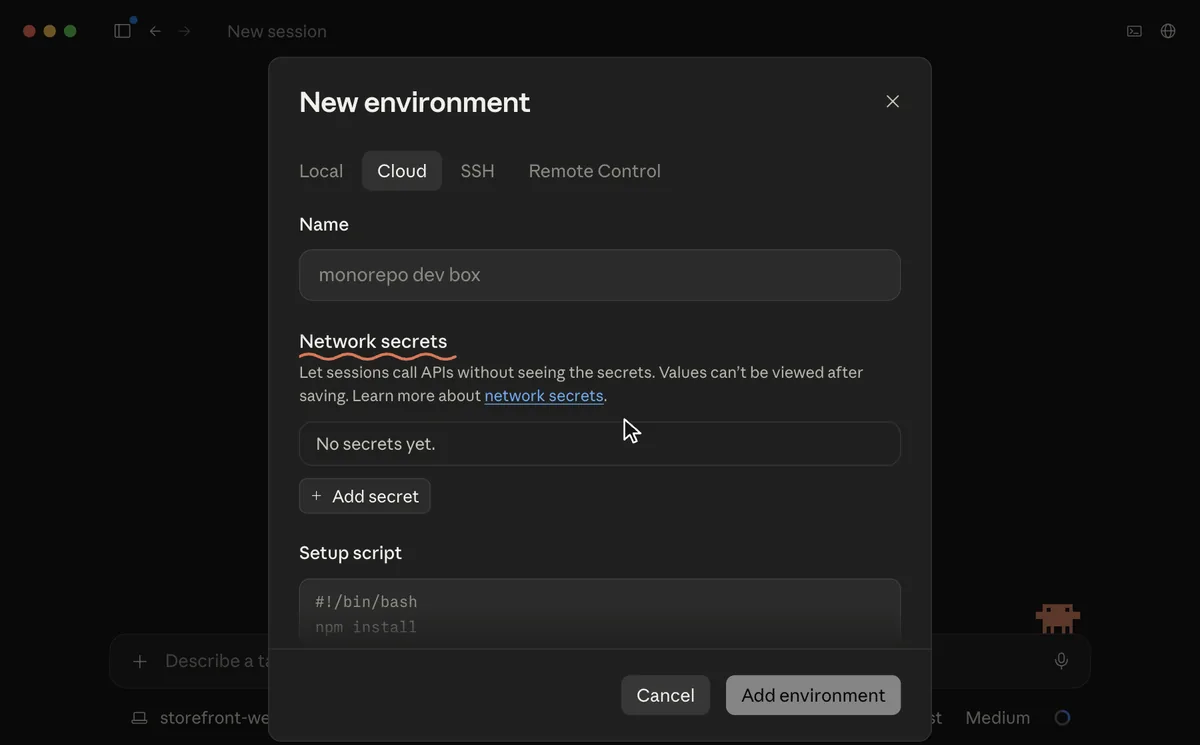Image resolution: width=1200 pixels, height=745 pixels.
Task: Select the Cloud tab
Action: pos(402,171)
